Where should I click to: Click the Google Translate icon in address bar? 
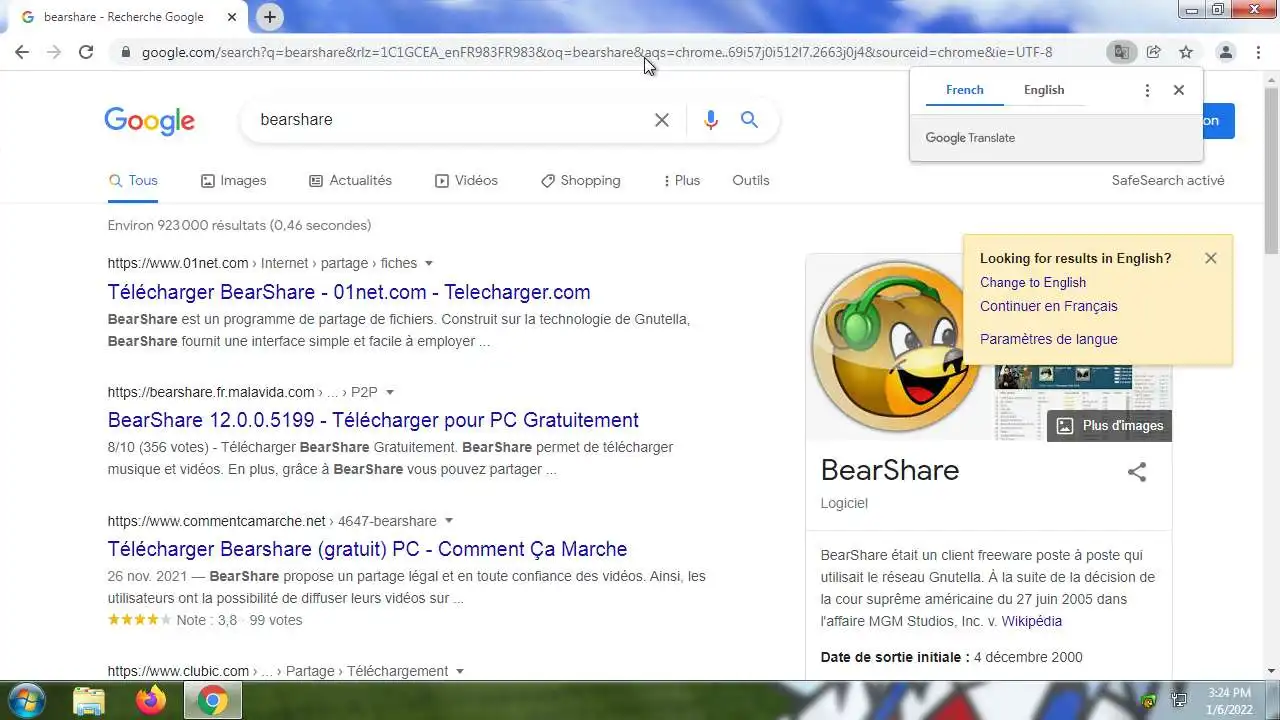[1122, 52]
